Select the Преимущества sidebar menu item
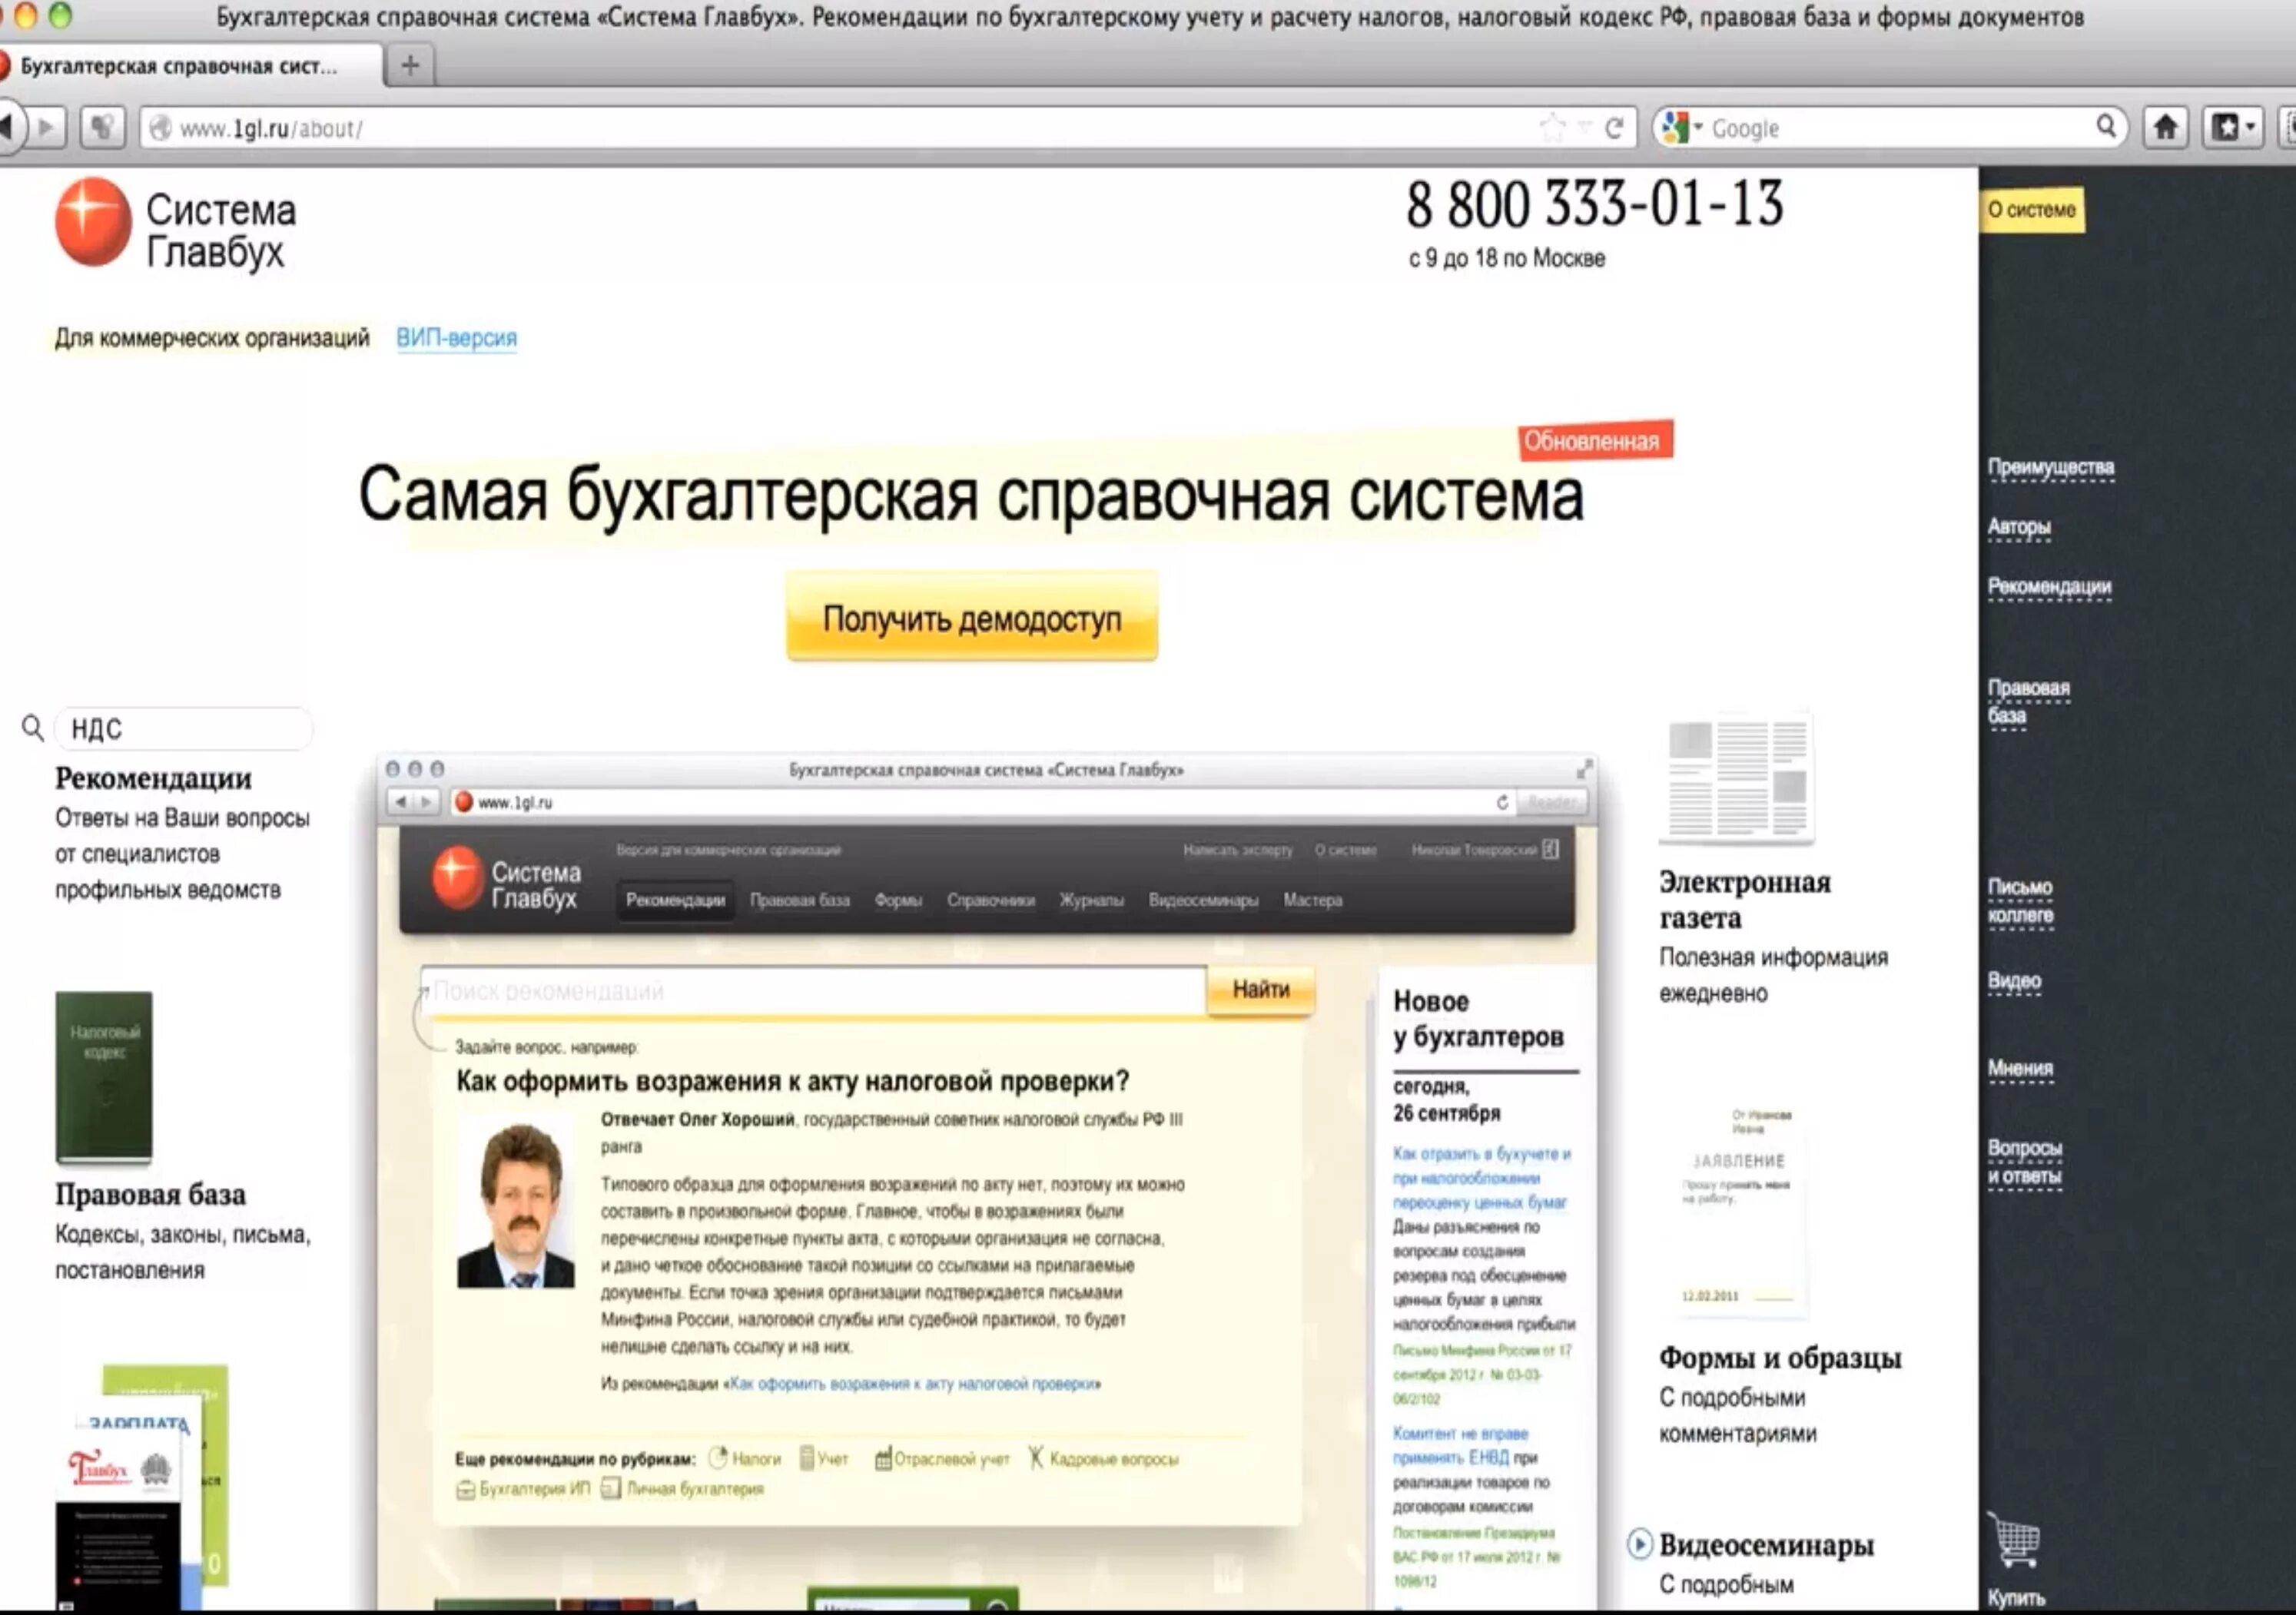Screen dimensions: 2296x1615 2050,467
